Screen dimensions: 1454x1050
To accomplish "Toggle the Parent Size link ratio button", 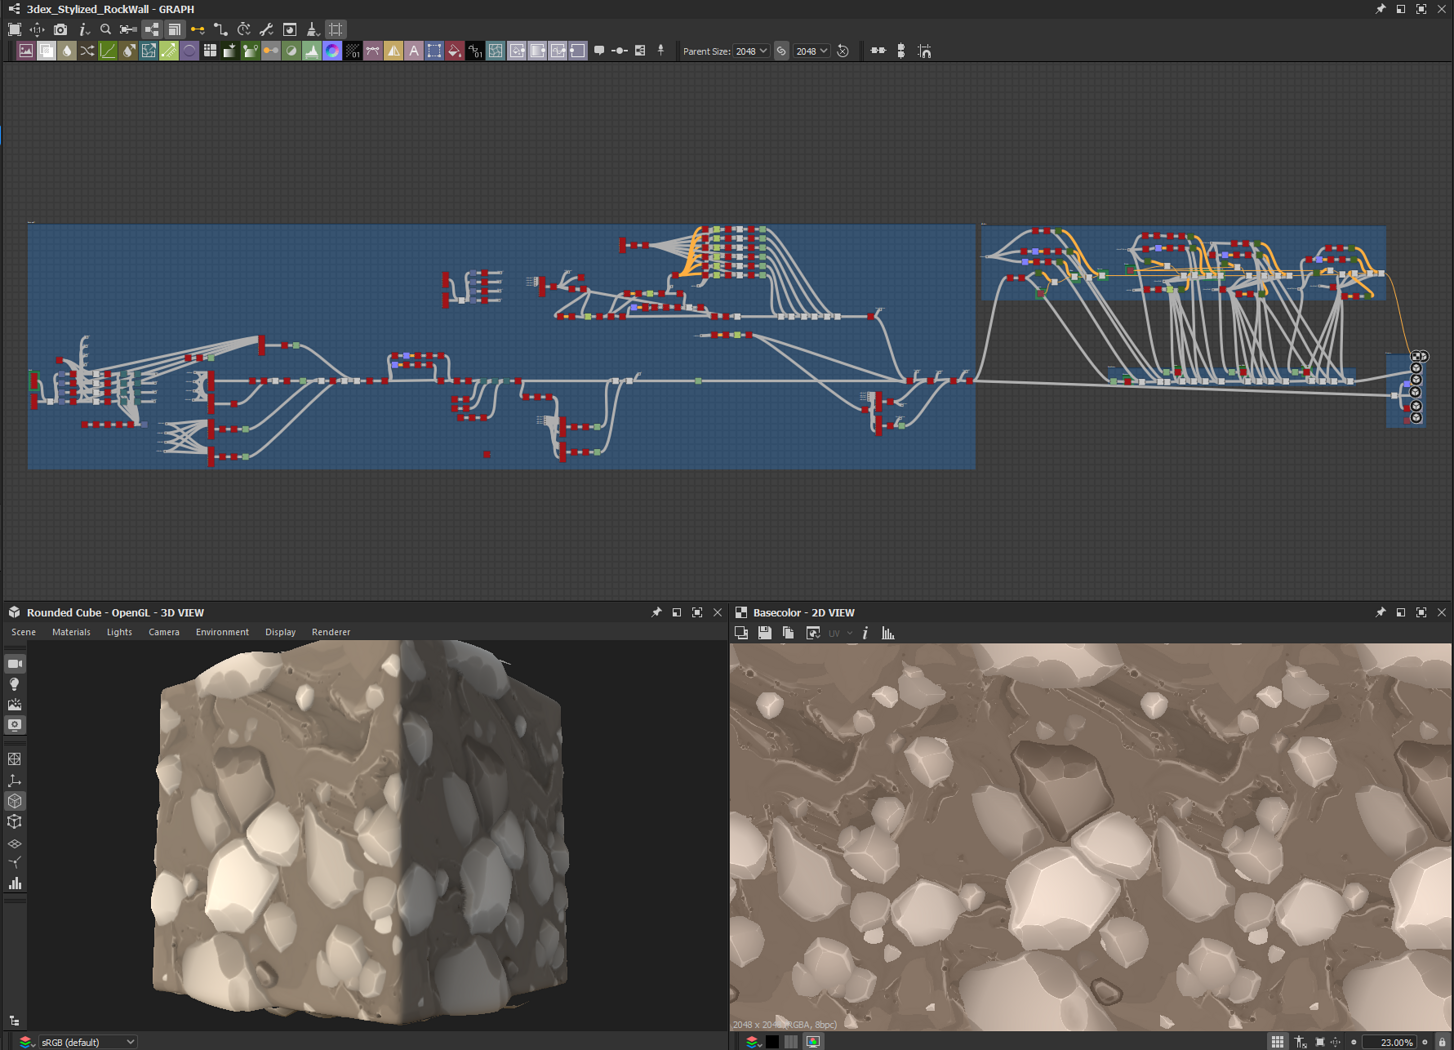I will point(782,51).
